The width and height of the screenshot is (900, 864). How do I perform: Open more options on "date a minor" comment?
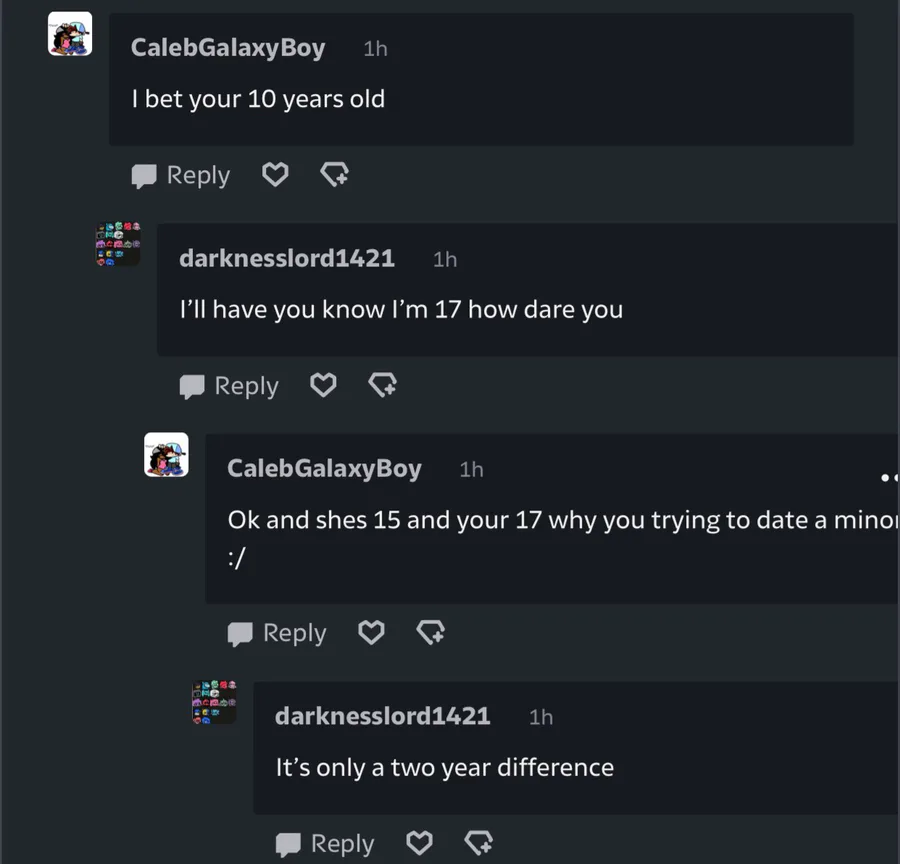pyautogui.click(x=889, y=478)
